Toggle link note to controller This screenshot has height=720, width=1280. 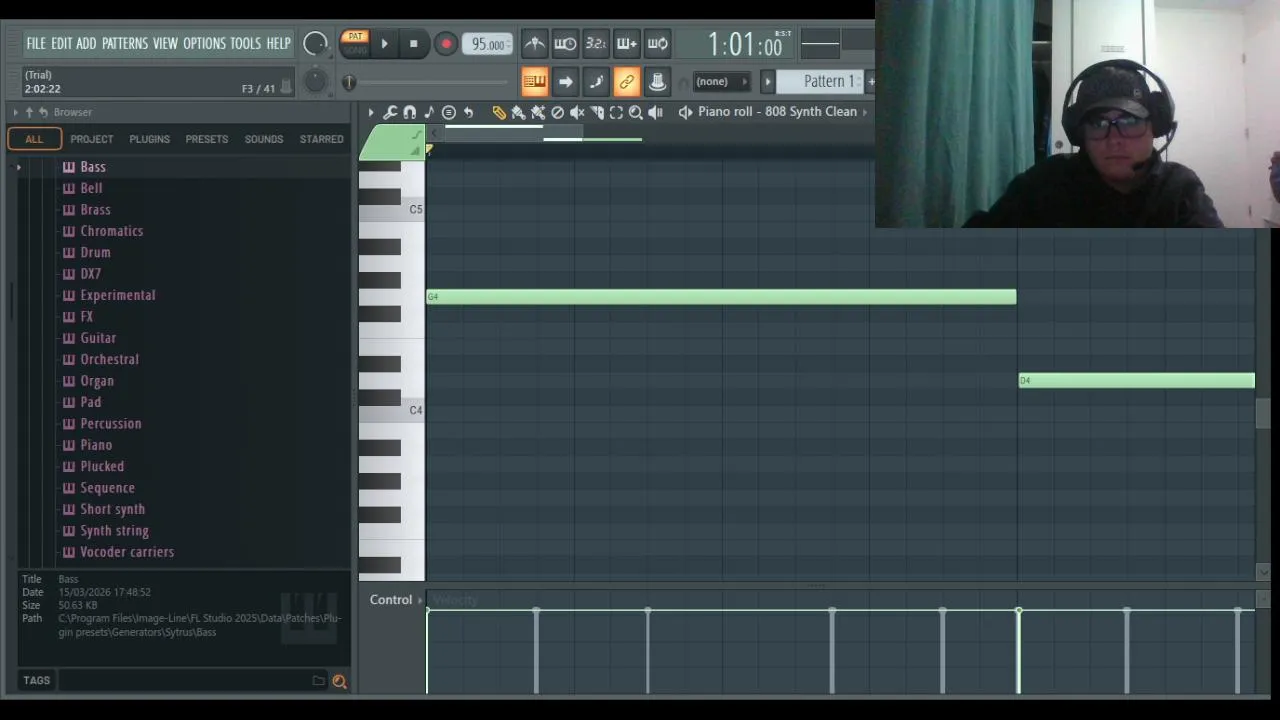tap(627, 81)
